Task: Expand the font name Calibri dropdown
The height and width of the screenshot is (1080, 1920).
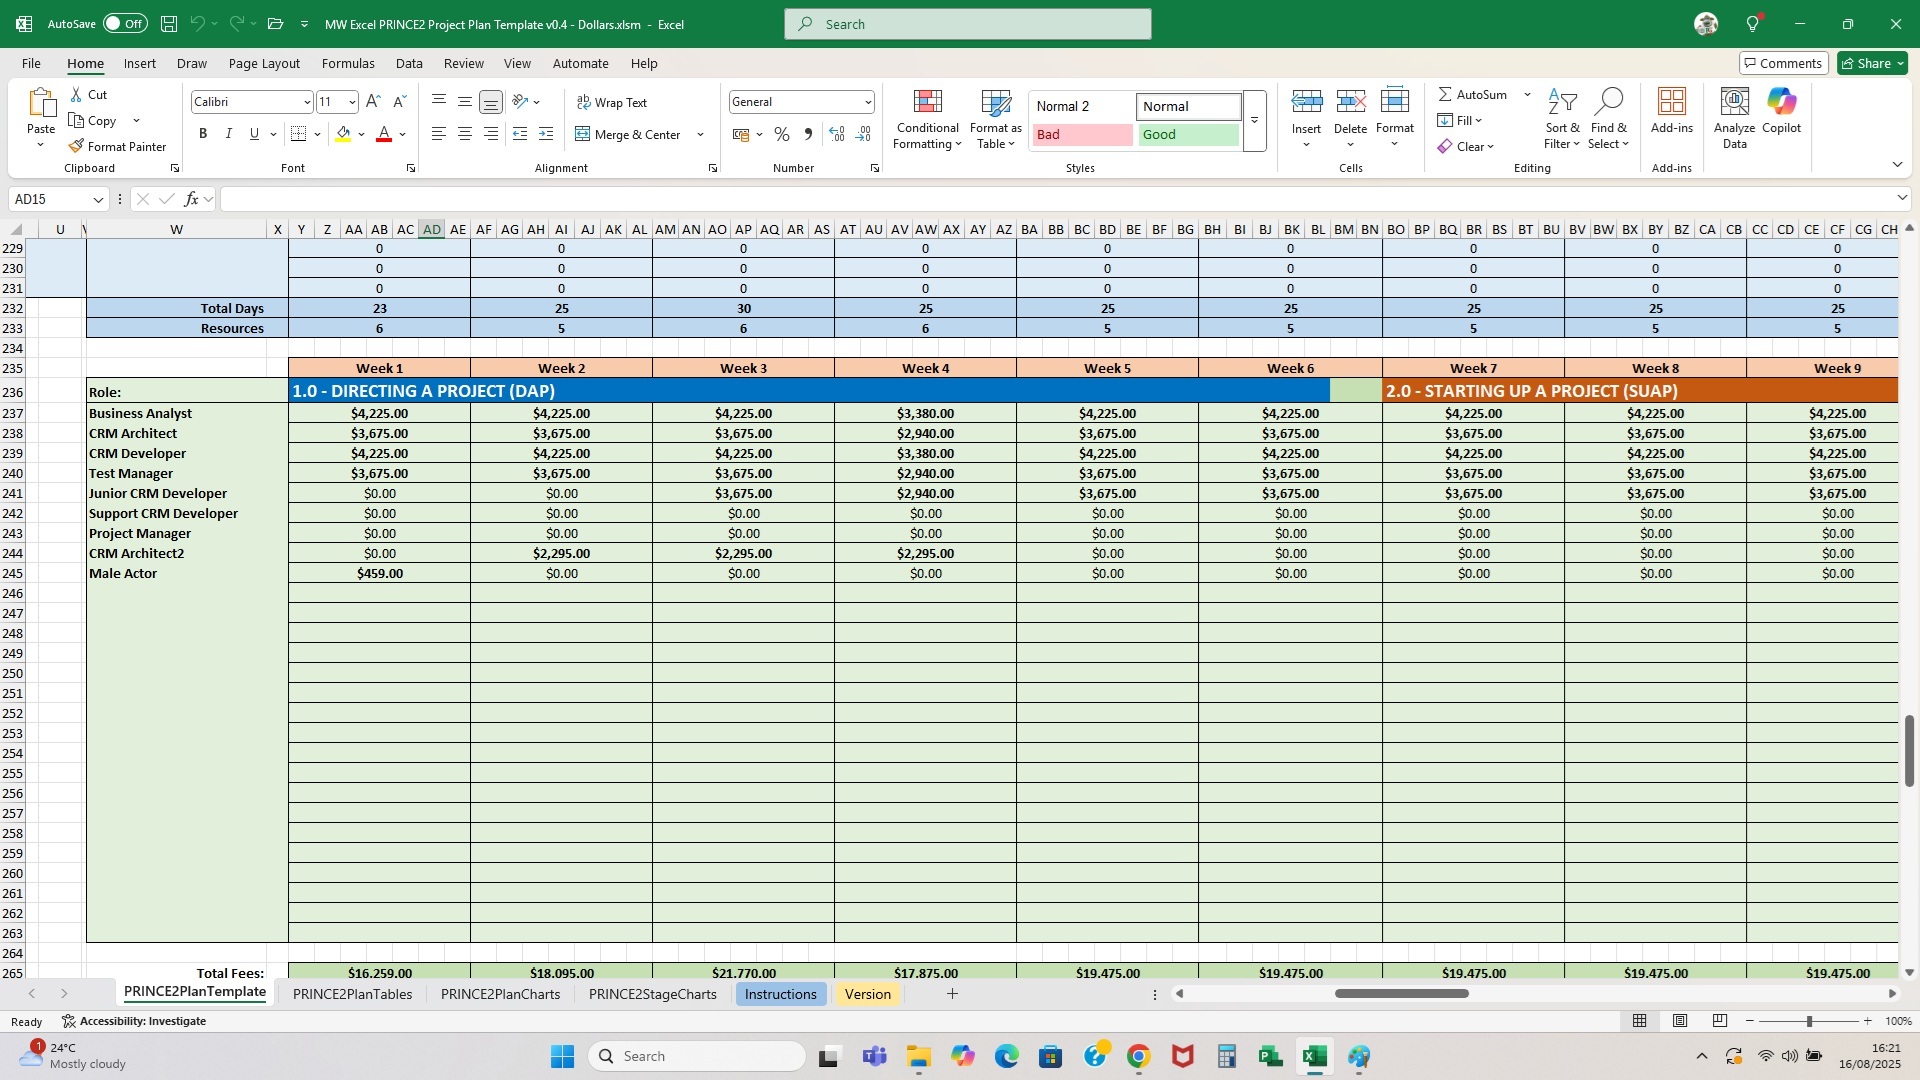Action: (x=306, y=102)
